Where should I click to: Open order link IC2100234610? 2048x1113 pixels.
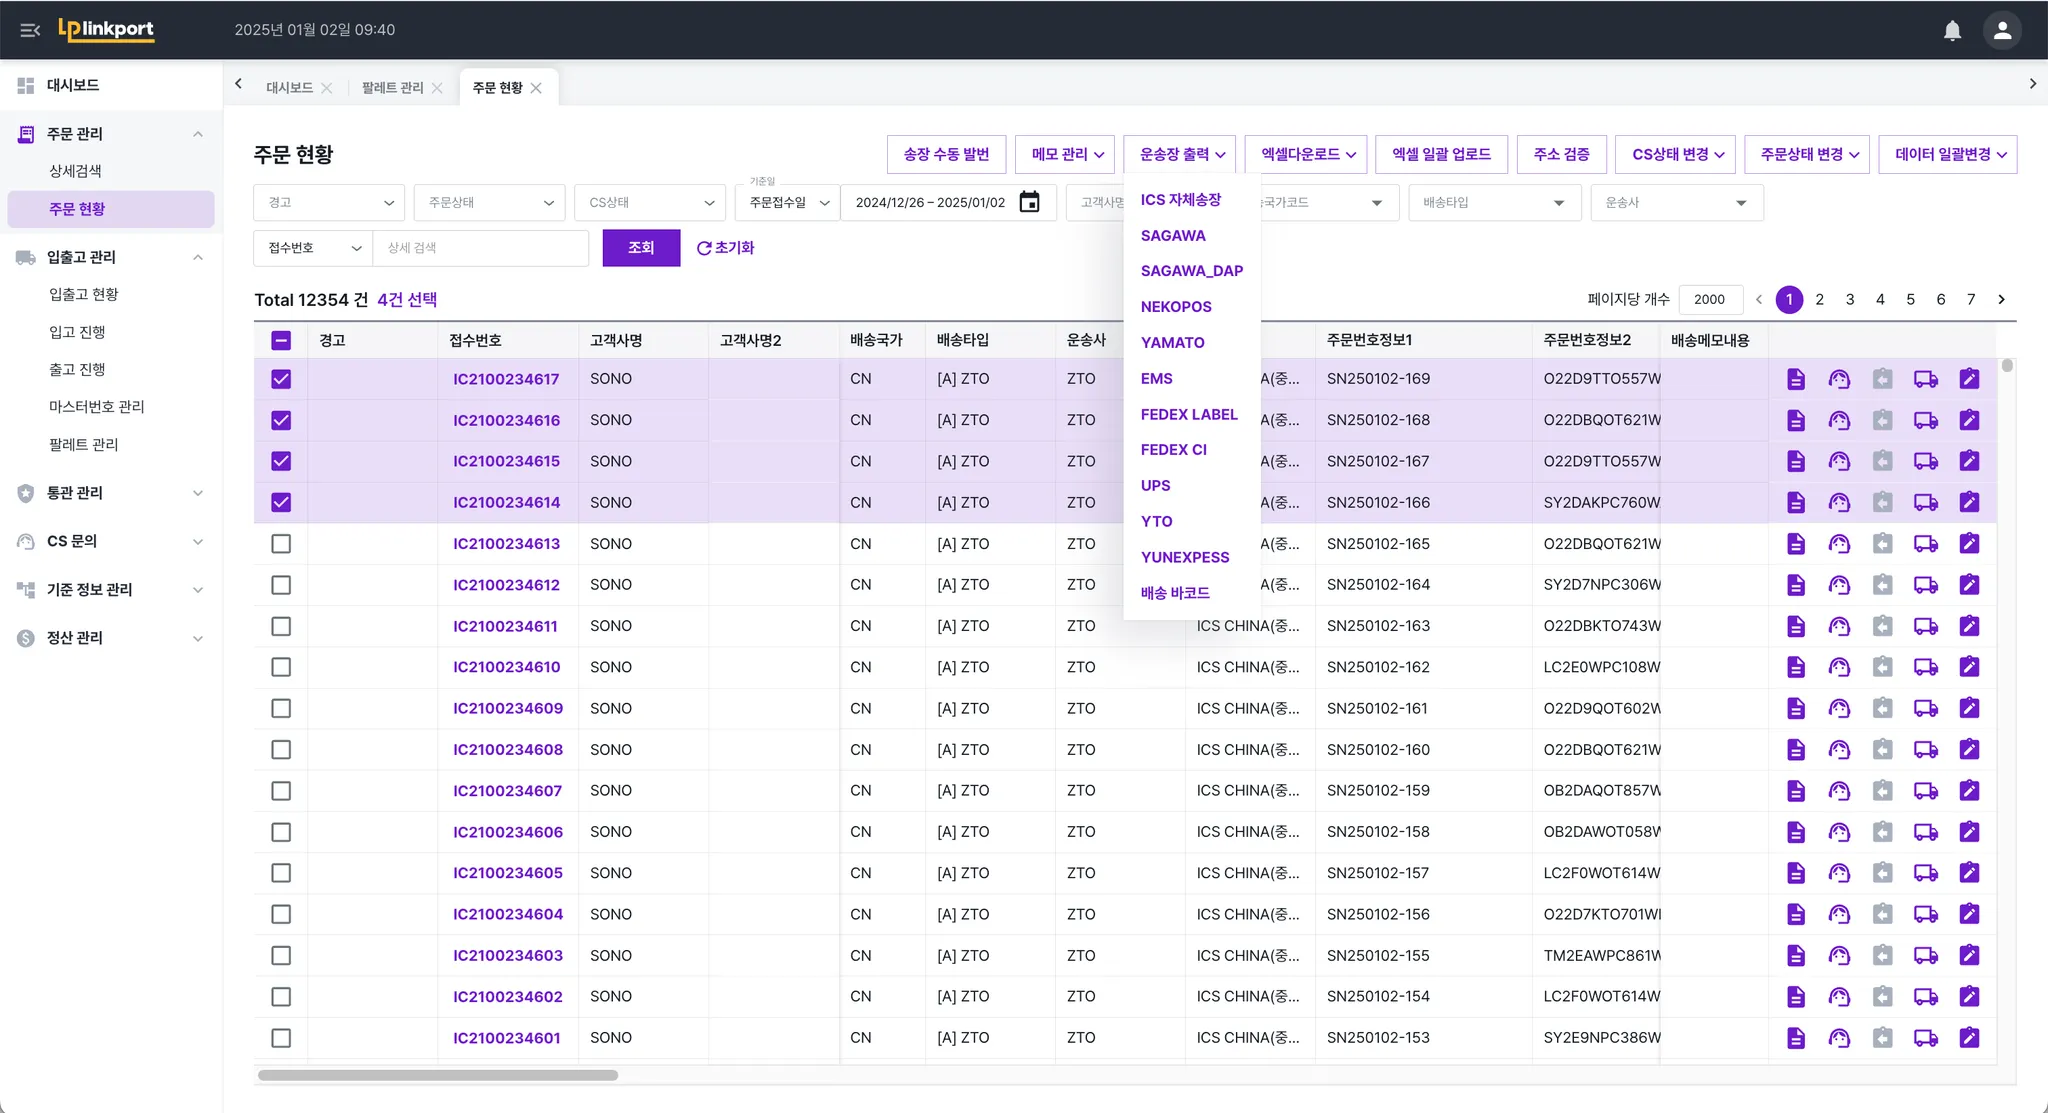(506, 667)
